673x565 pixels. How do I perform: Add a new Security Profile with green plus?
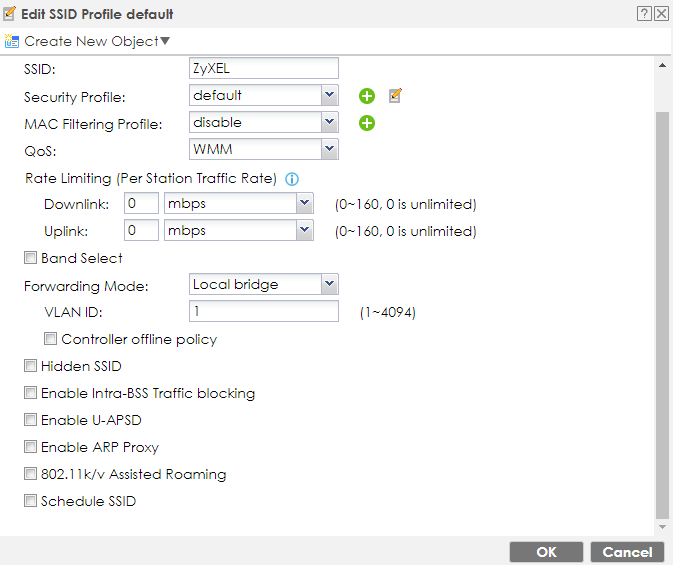[x=367, y=96]
